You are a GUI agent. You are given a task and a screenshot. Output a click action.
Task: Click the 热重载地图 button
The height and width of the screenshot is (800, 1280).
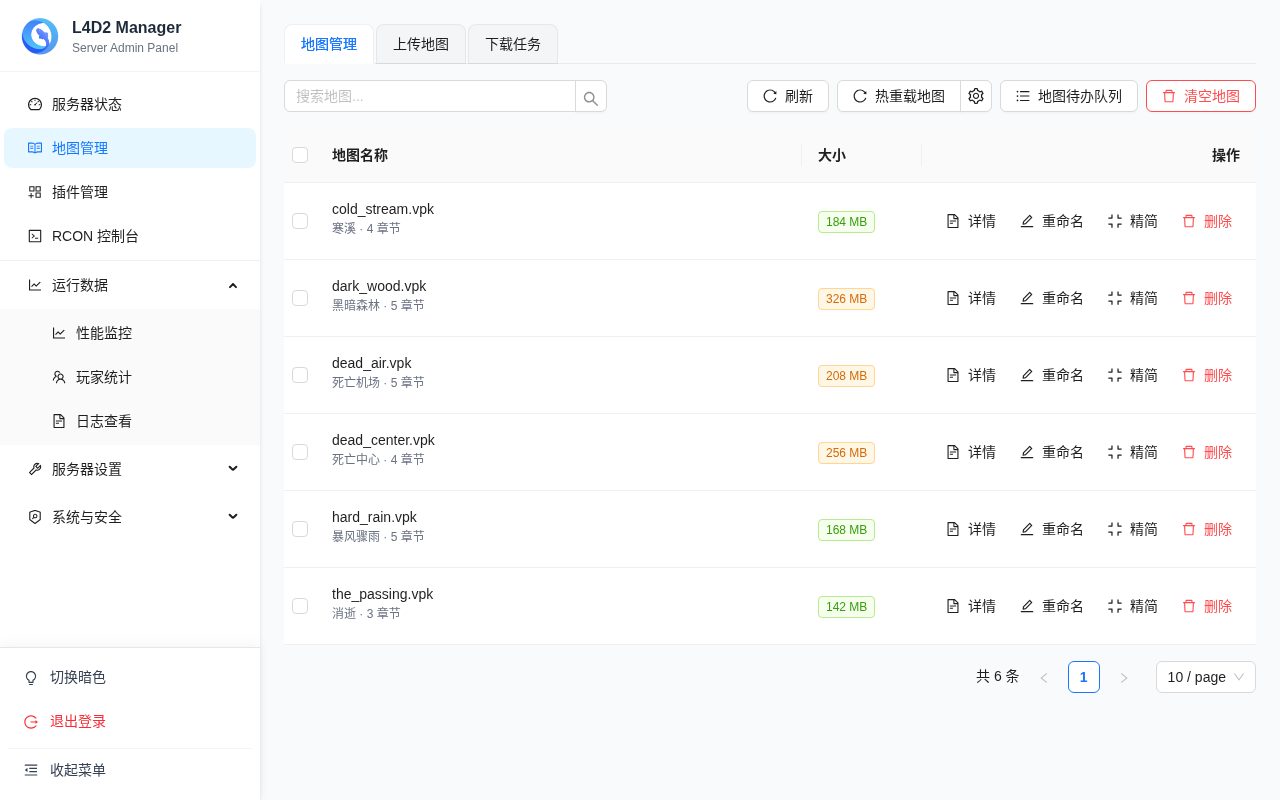899,96
